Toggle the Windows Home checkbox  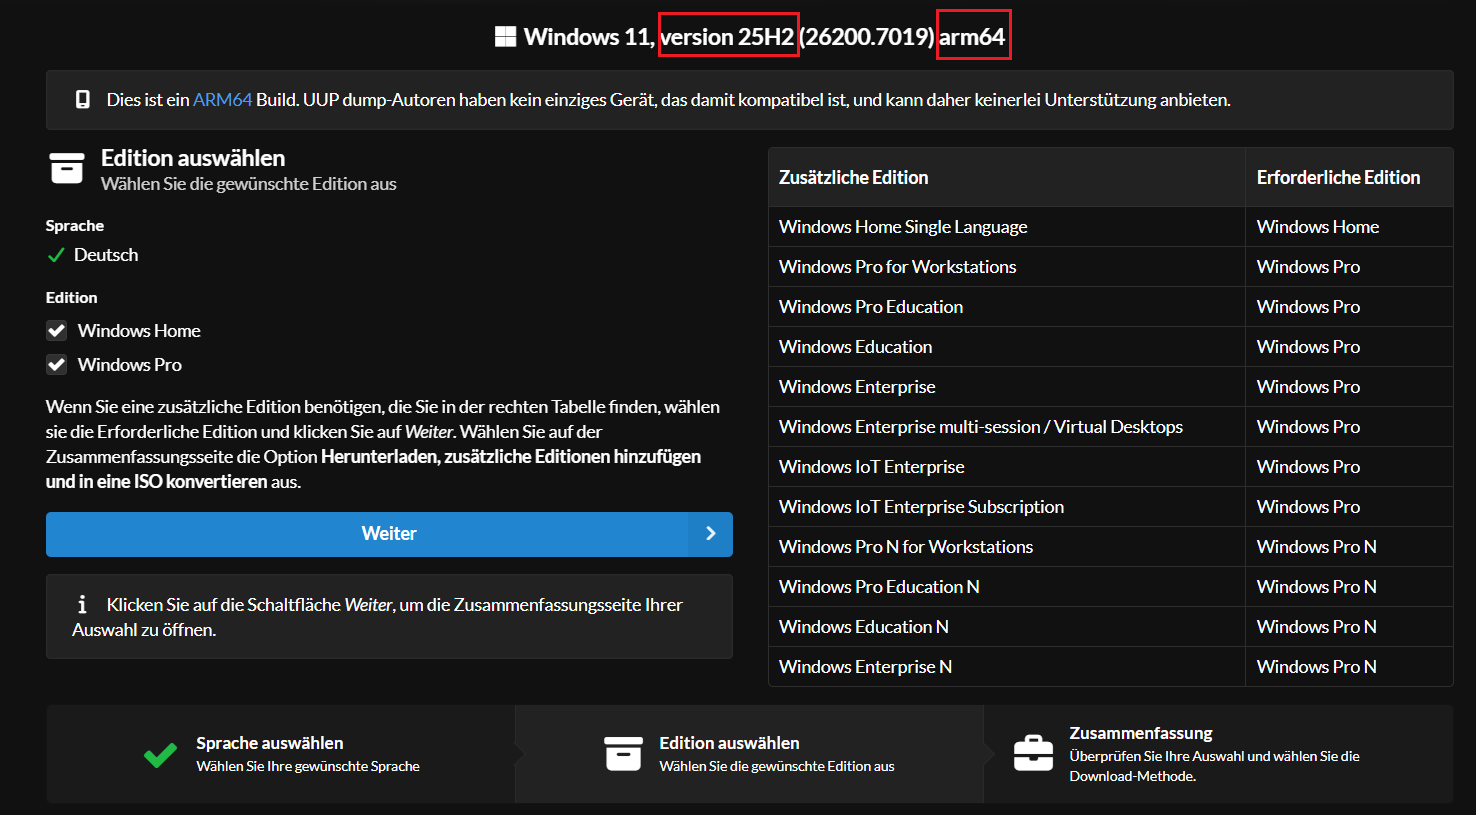tap(57, 331)
